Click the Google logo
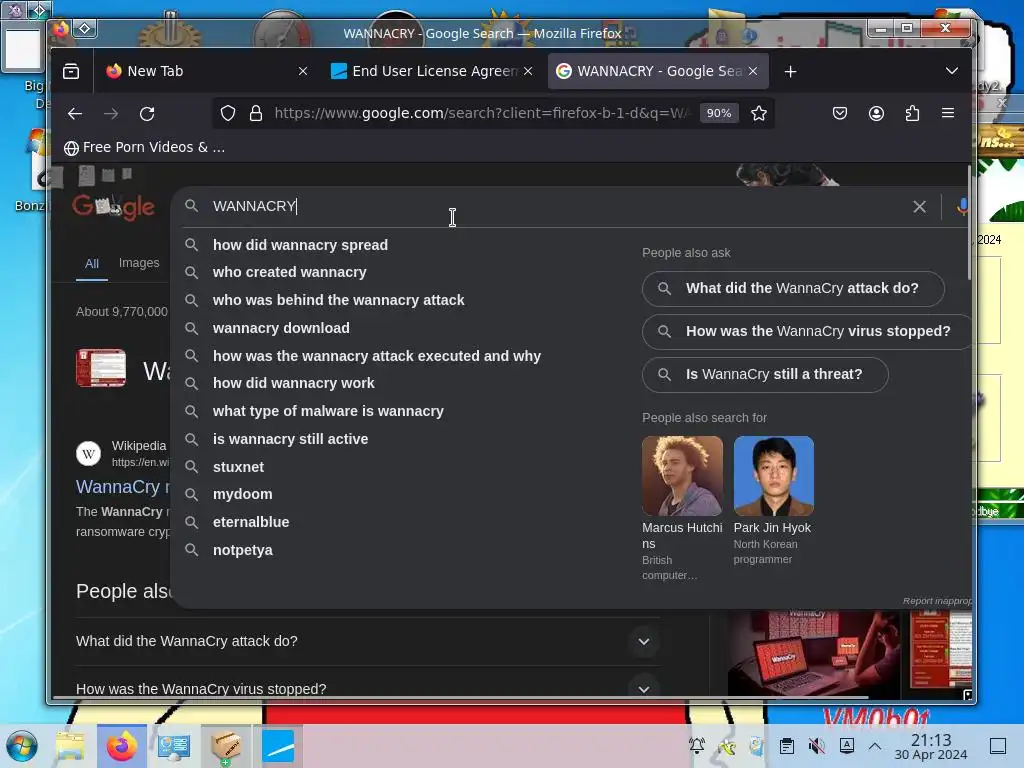Screen dimensions: 1024x768 [114, 207]
